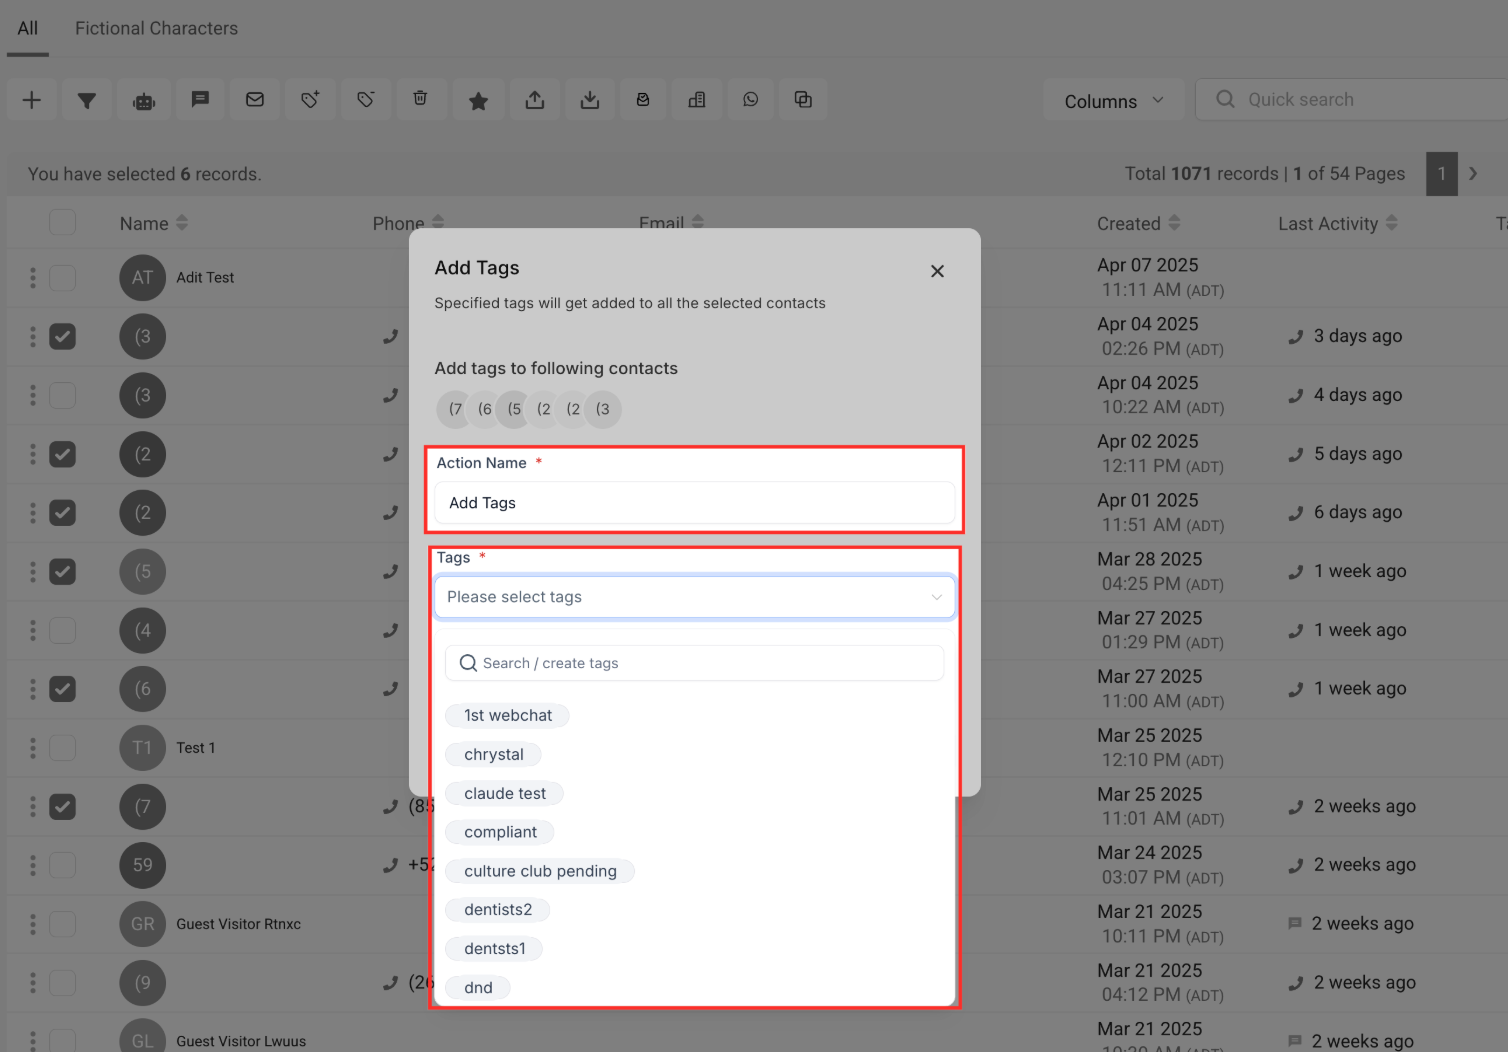This screenshot has width=1508, height=1052.
Task: Click the T1 avatar of Test 1
Action: pos(143,748)
